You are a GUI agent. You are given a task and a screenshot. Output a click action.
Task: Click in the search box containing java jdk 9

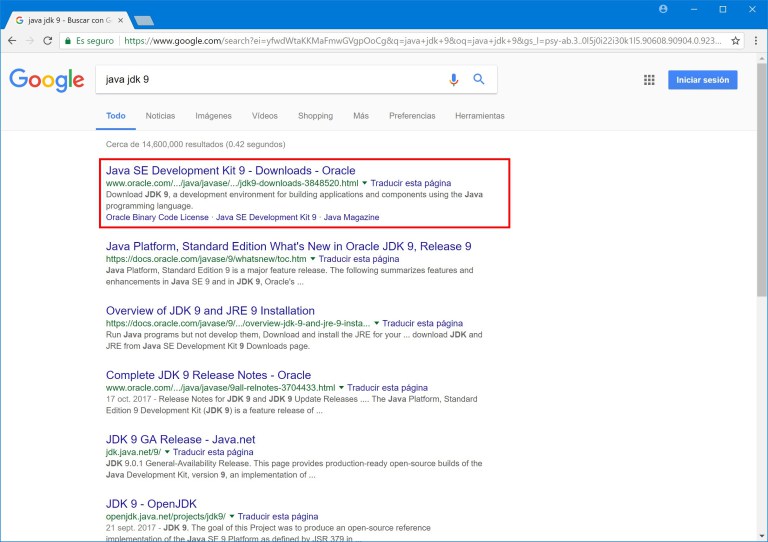coord(270,80)
